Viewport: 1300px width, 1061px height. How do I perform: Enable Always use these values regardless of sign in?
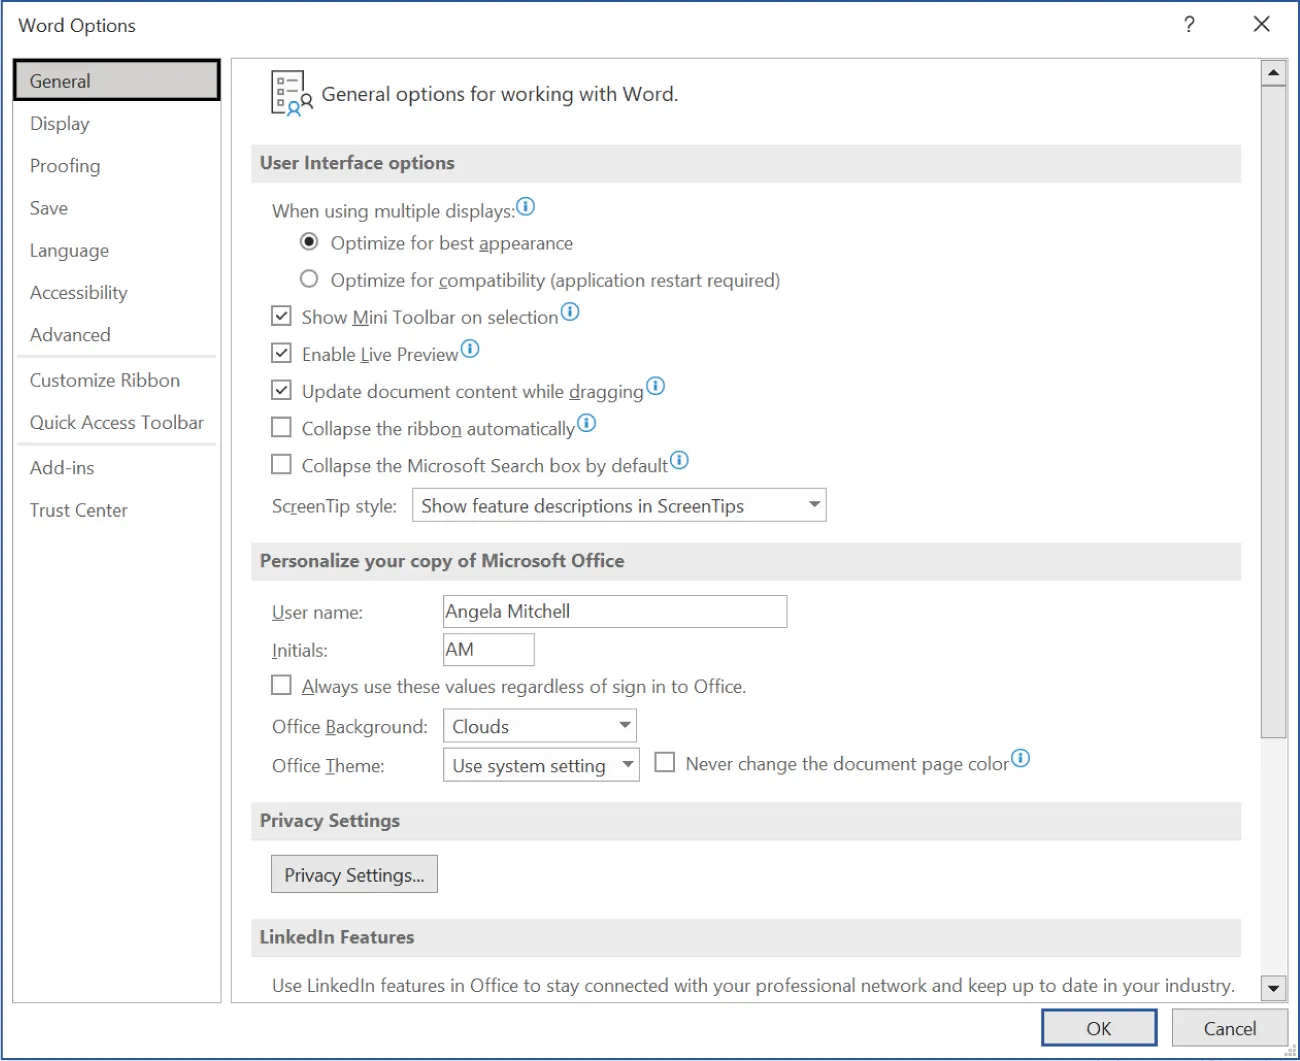pos(281,685)
